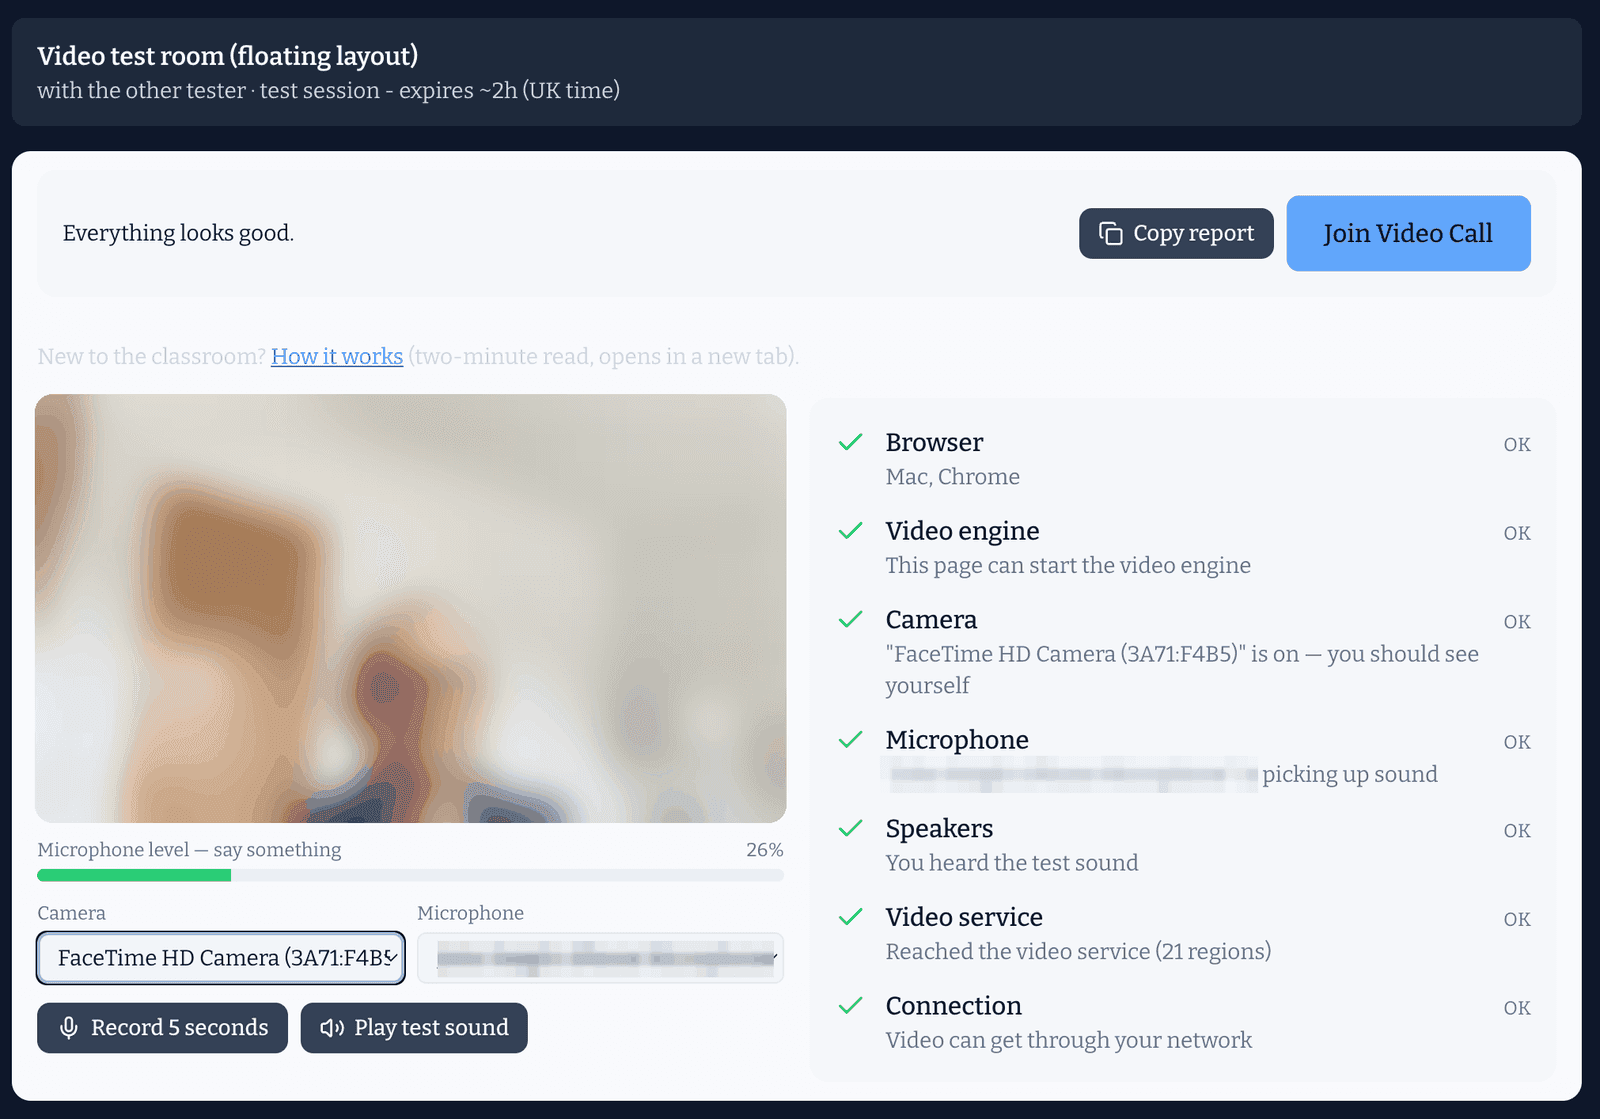Image resolution: width=1600 pixels, height=1119 pixels.
Task: Click speaker icon on Play test sound
Action: point(332,1028)
